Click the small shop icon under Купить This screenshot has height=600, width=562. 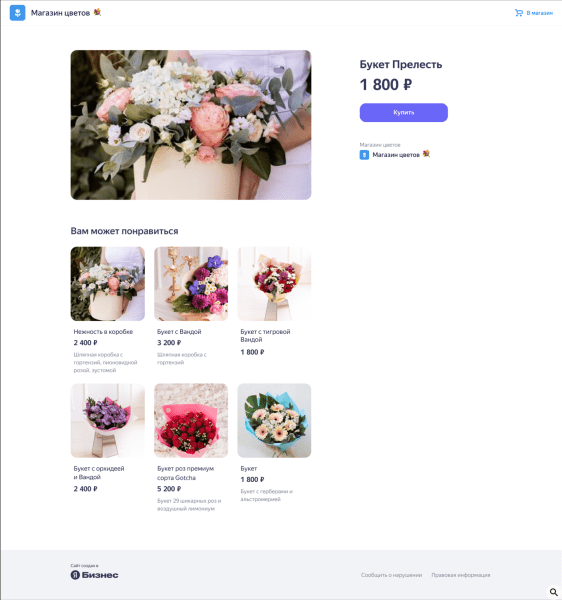tap(364, 155)
